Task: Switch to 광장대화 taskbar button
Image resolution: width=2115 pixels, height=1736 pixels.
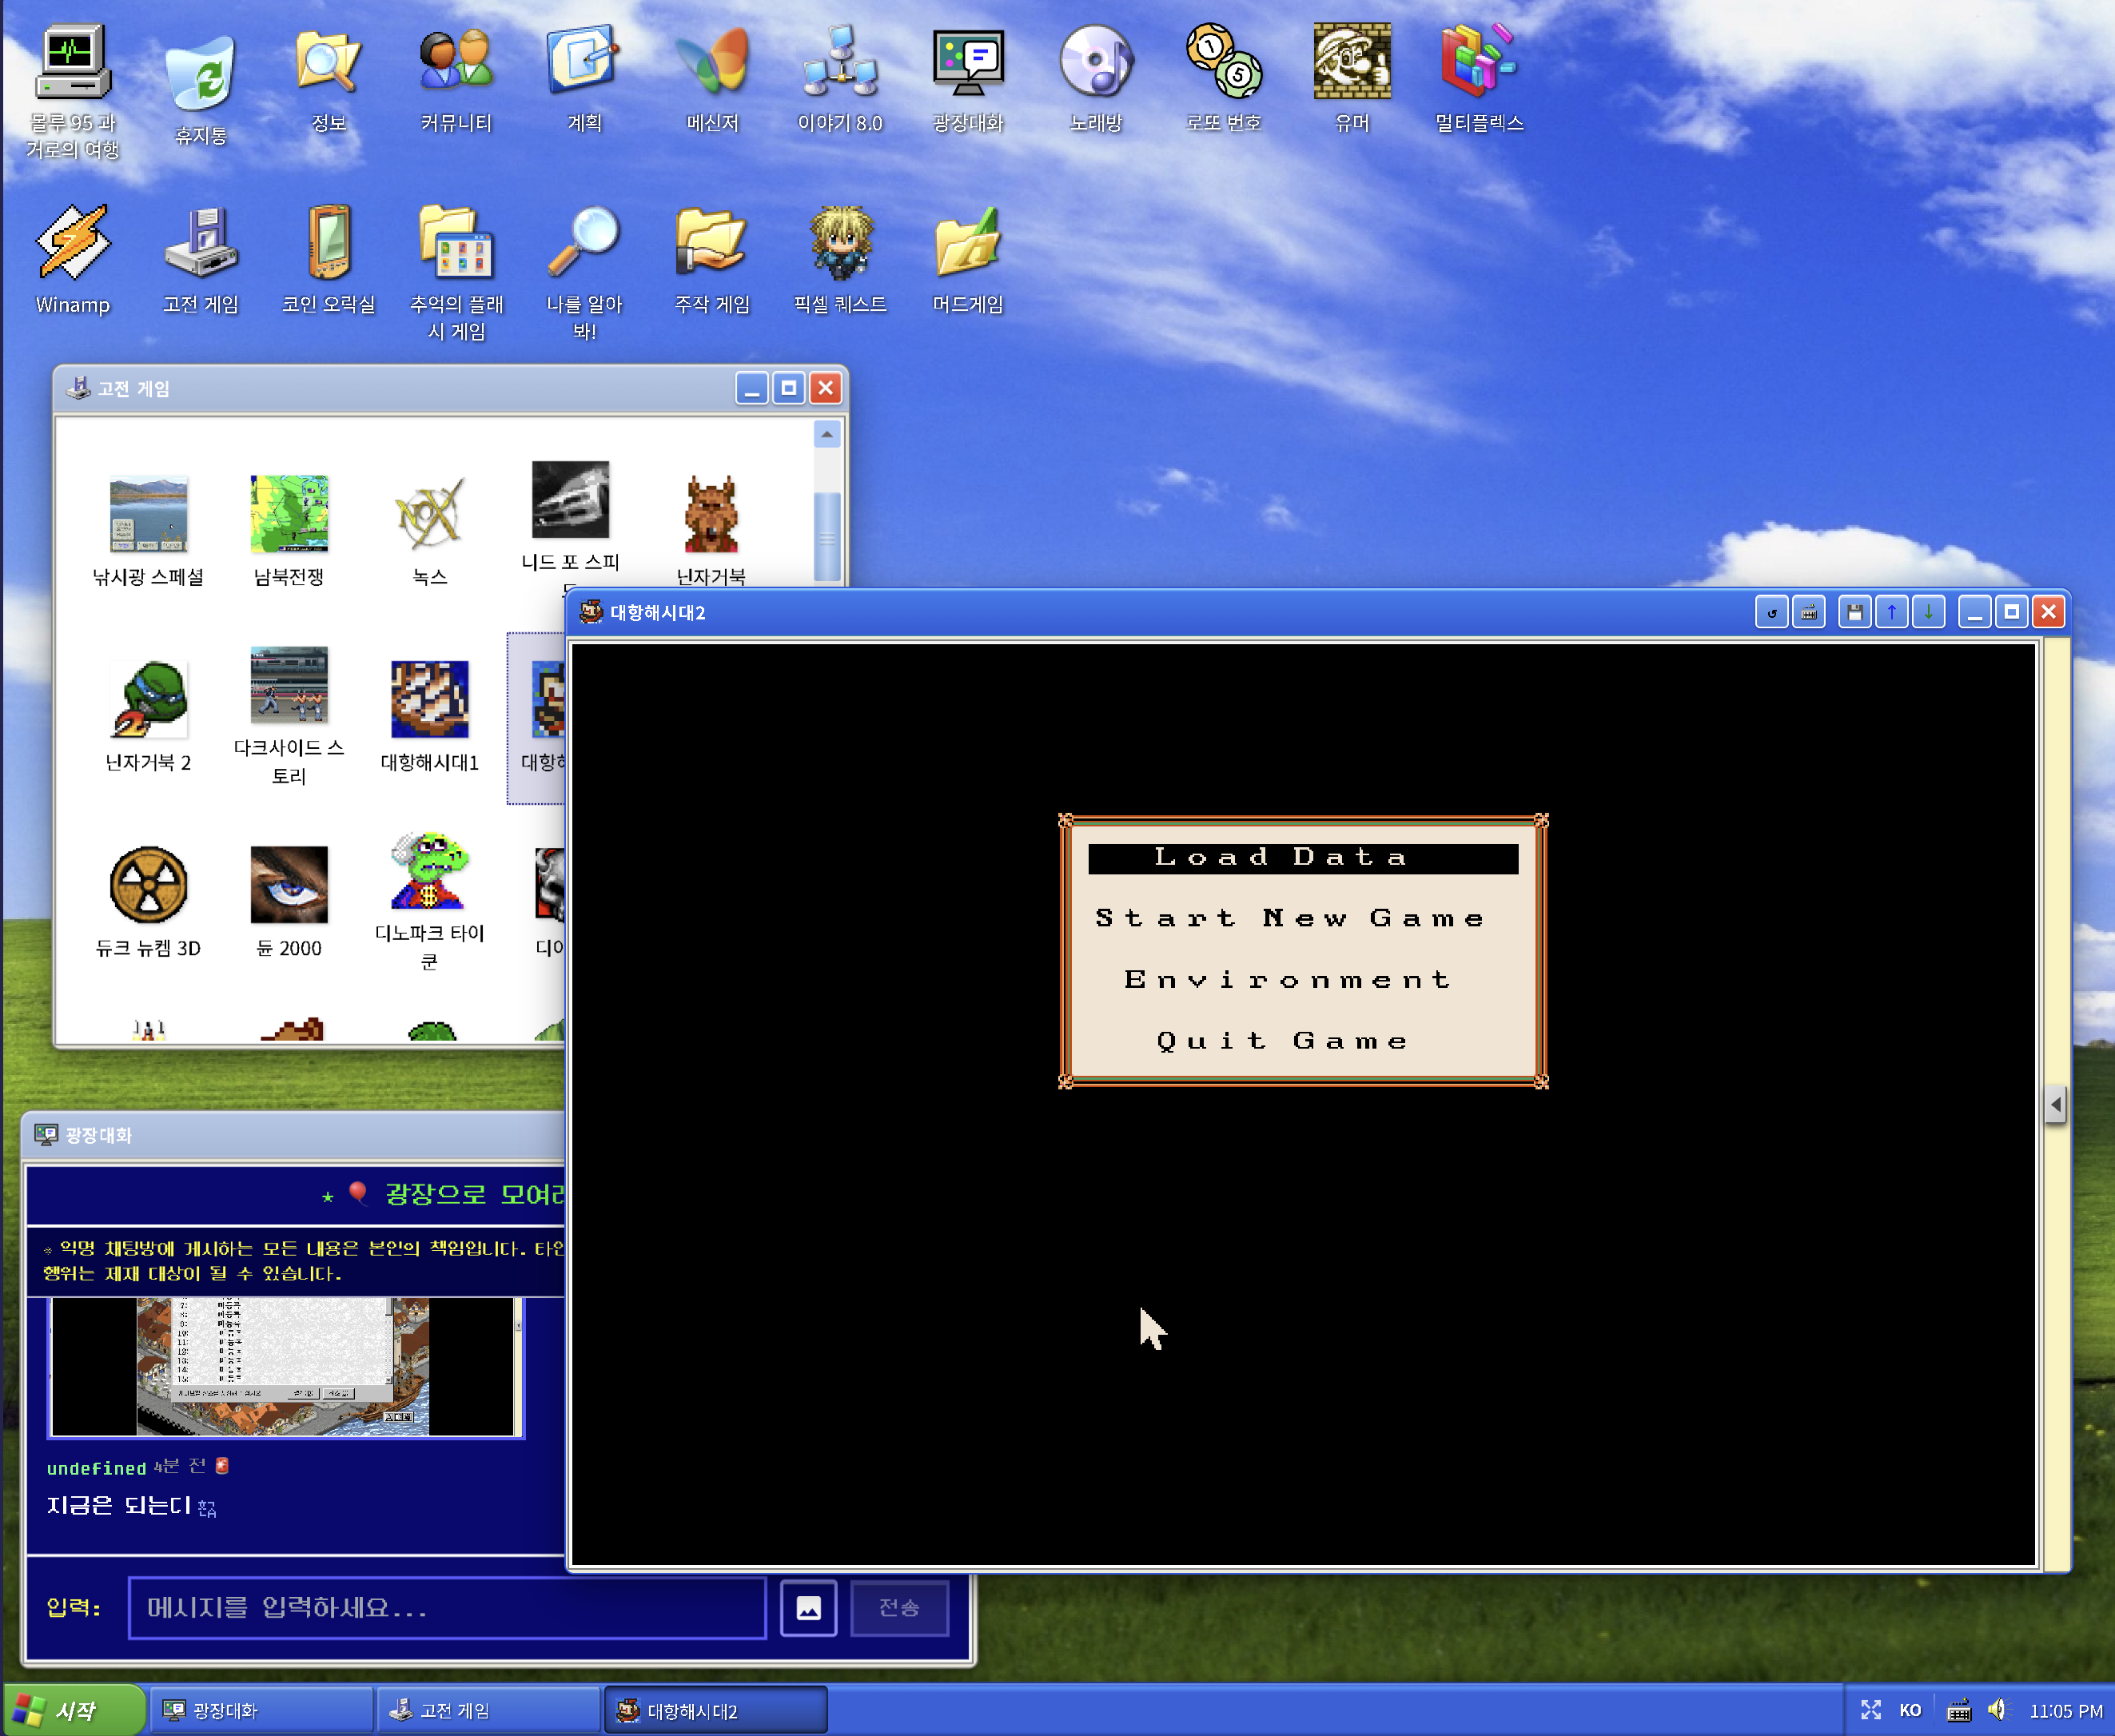Action: [262, 1711]
